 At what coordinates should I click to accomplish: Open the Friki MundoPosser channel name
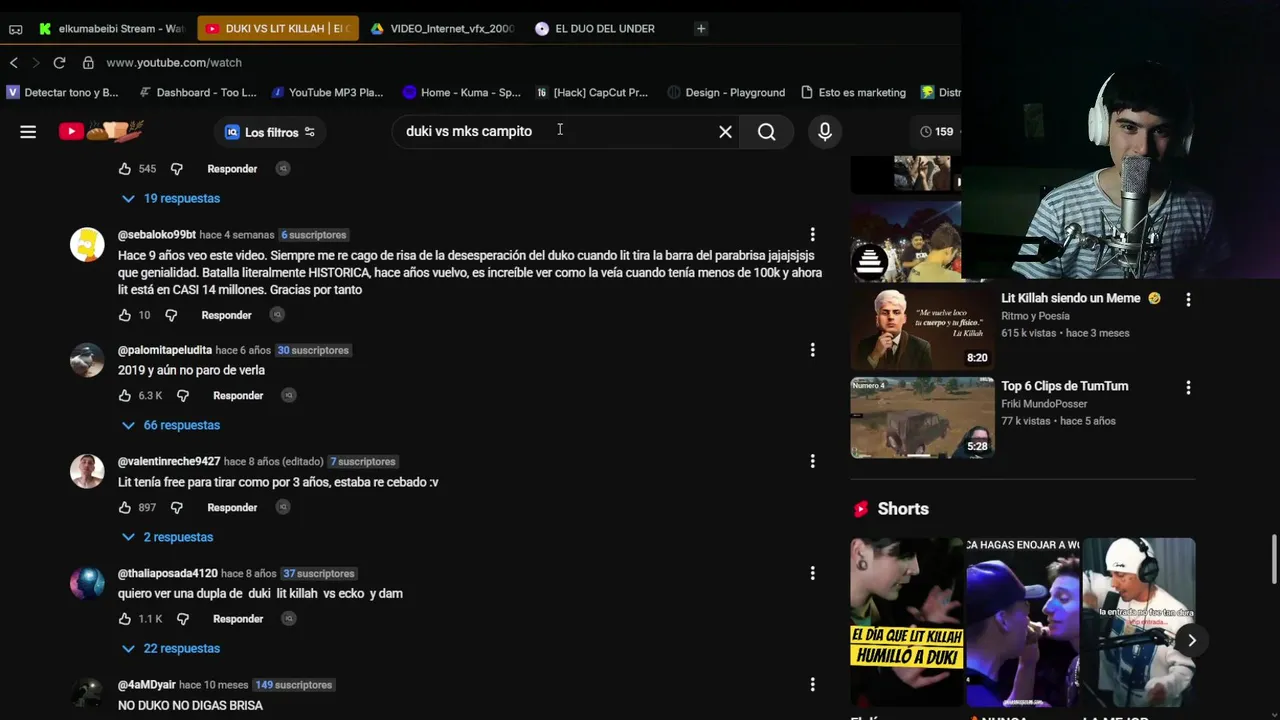(1044, 404)
